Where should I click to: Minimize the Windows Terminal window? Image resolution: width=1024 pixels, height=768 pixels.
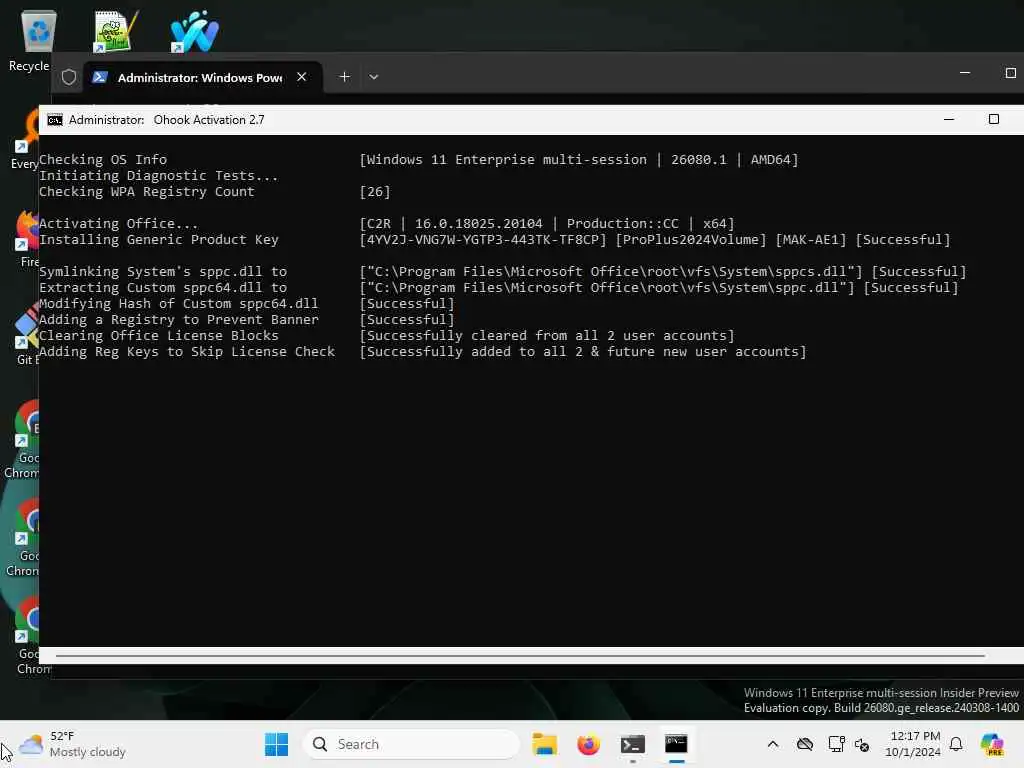coord(965,72)
